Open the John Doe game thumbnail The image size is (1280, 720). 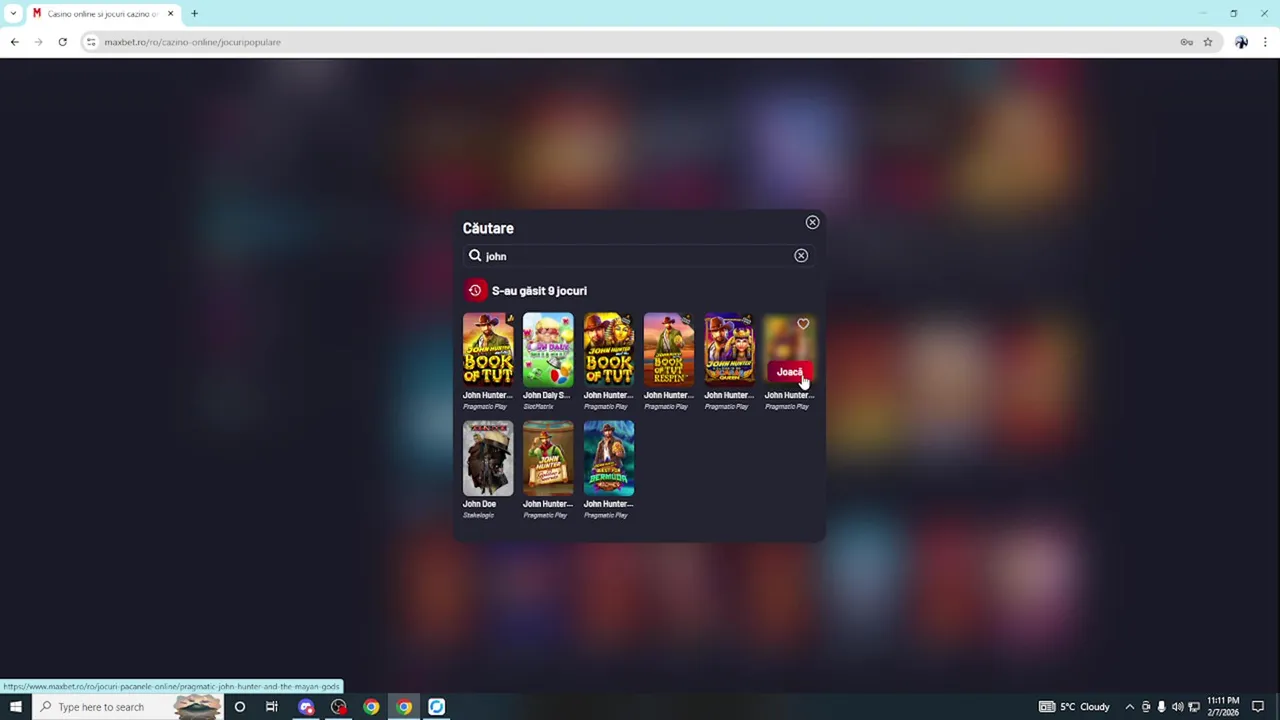click(488, 458)
